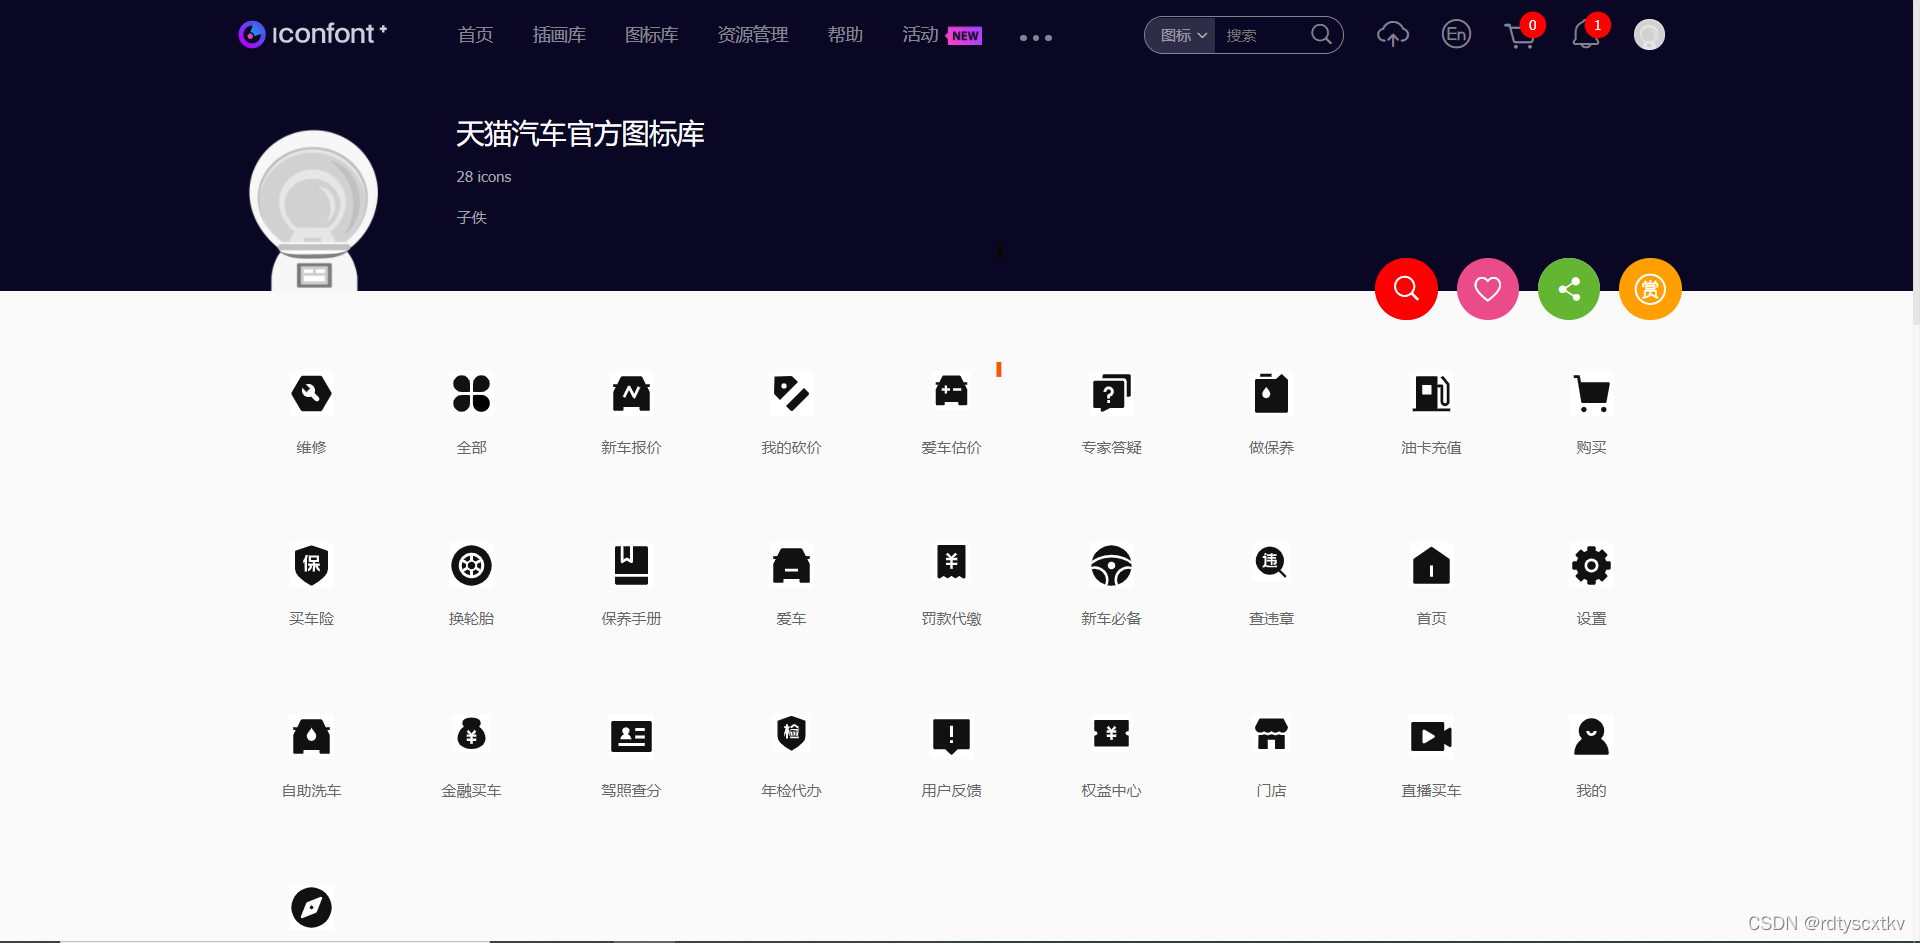Select the 换轮胎 tire icon
Image resolution: width=1920 pixels, height=943 pixels.
click(471, 565)
